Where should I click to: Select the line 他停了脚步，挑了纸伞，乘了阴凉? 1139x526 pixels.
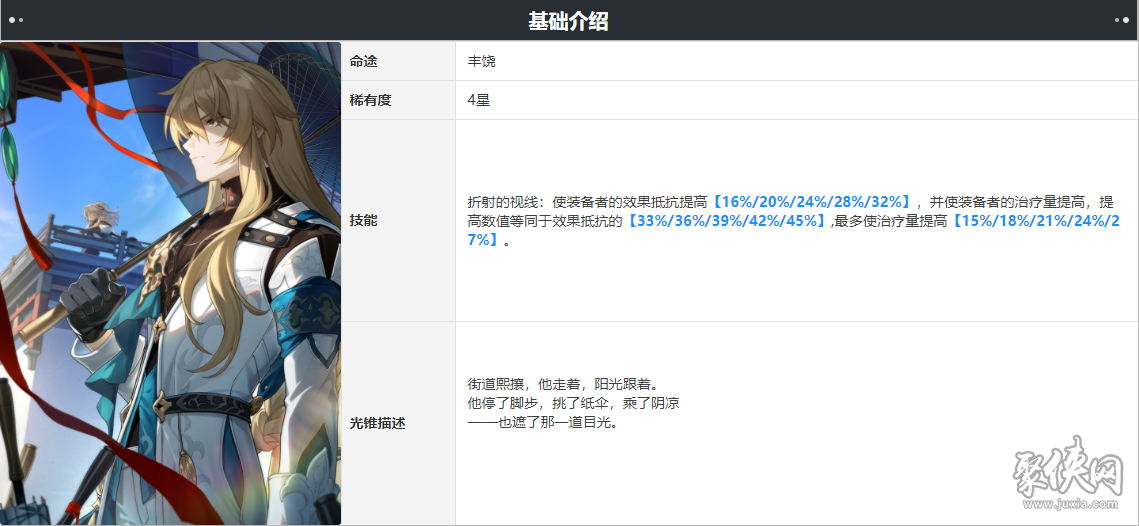coord(573,403)
